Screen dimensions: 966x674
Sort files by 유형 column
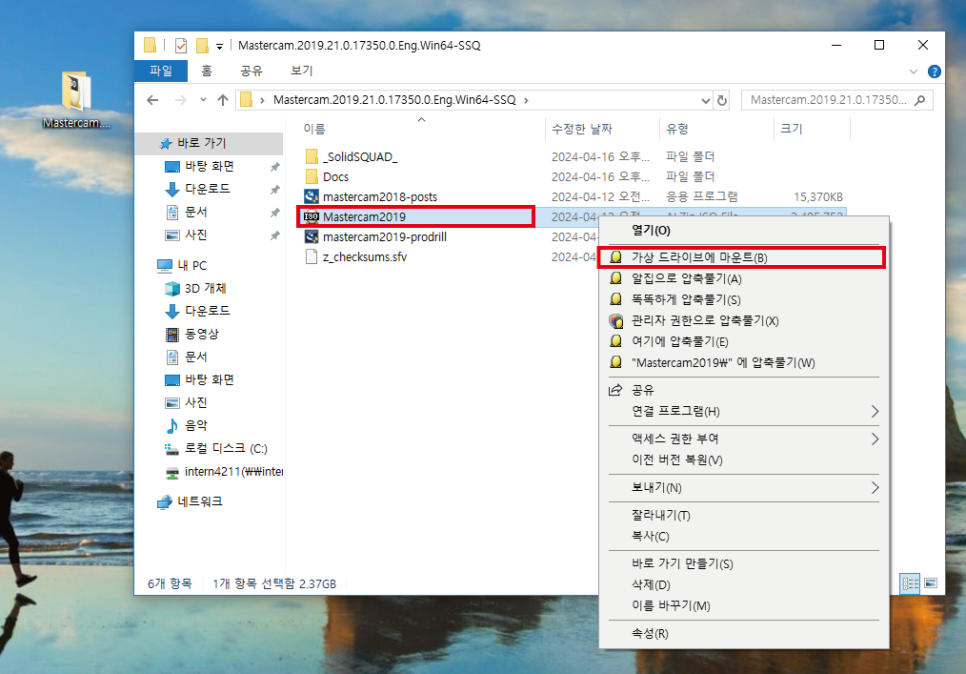(677, 129)
